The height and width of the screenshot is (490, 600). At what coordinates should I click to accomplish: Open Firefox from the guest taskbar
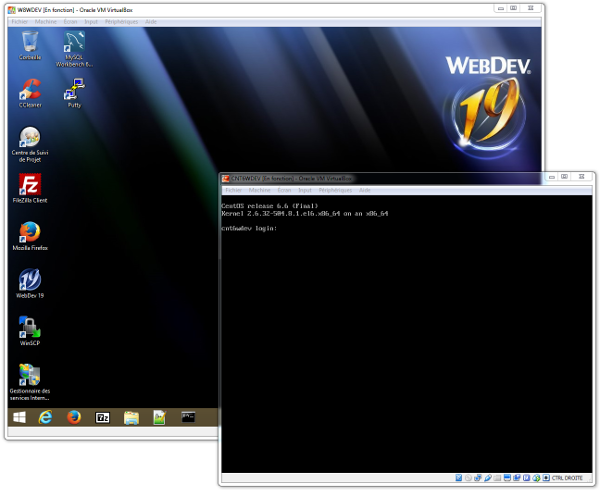click(x=74, y=417)
